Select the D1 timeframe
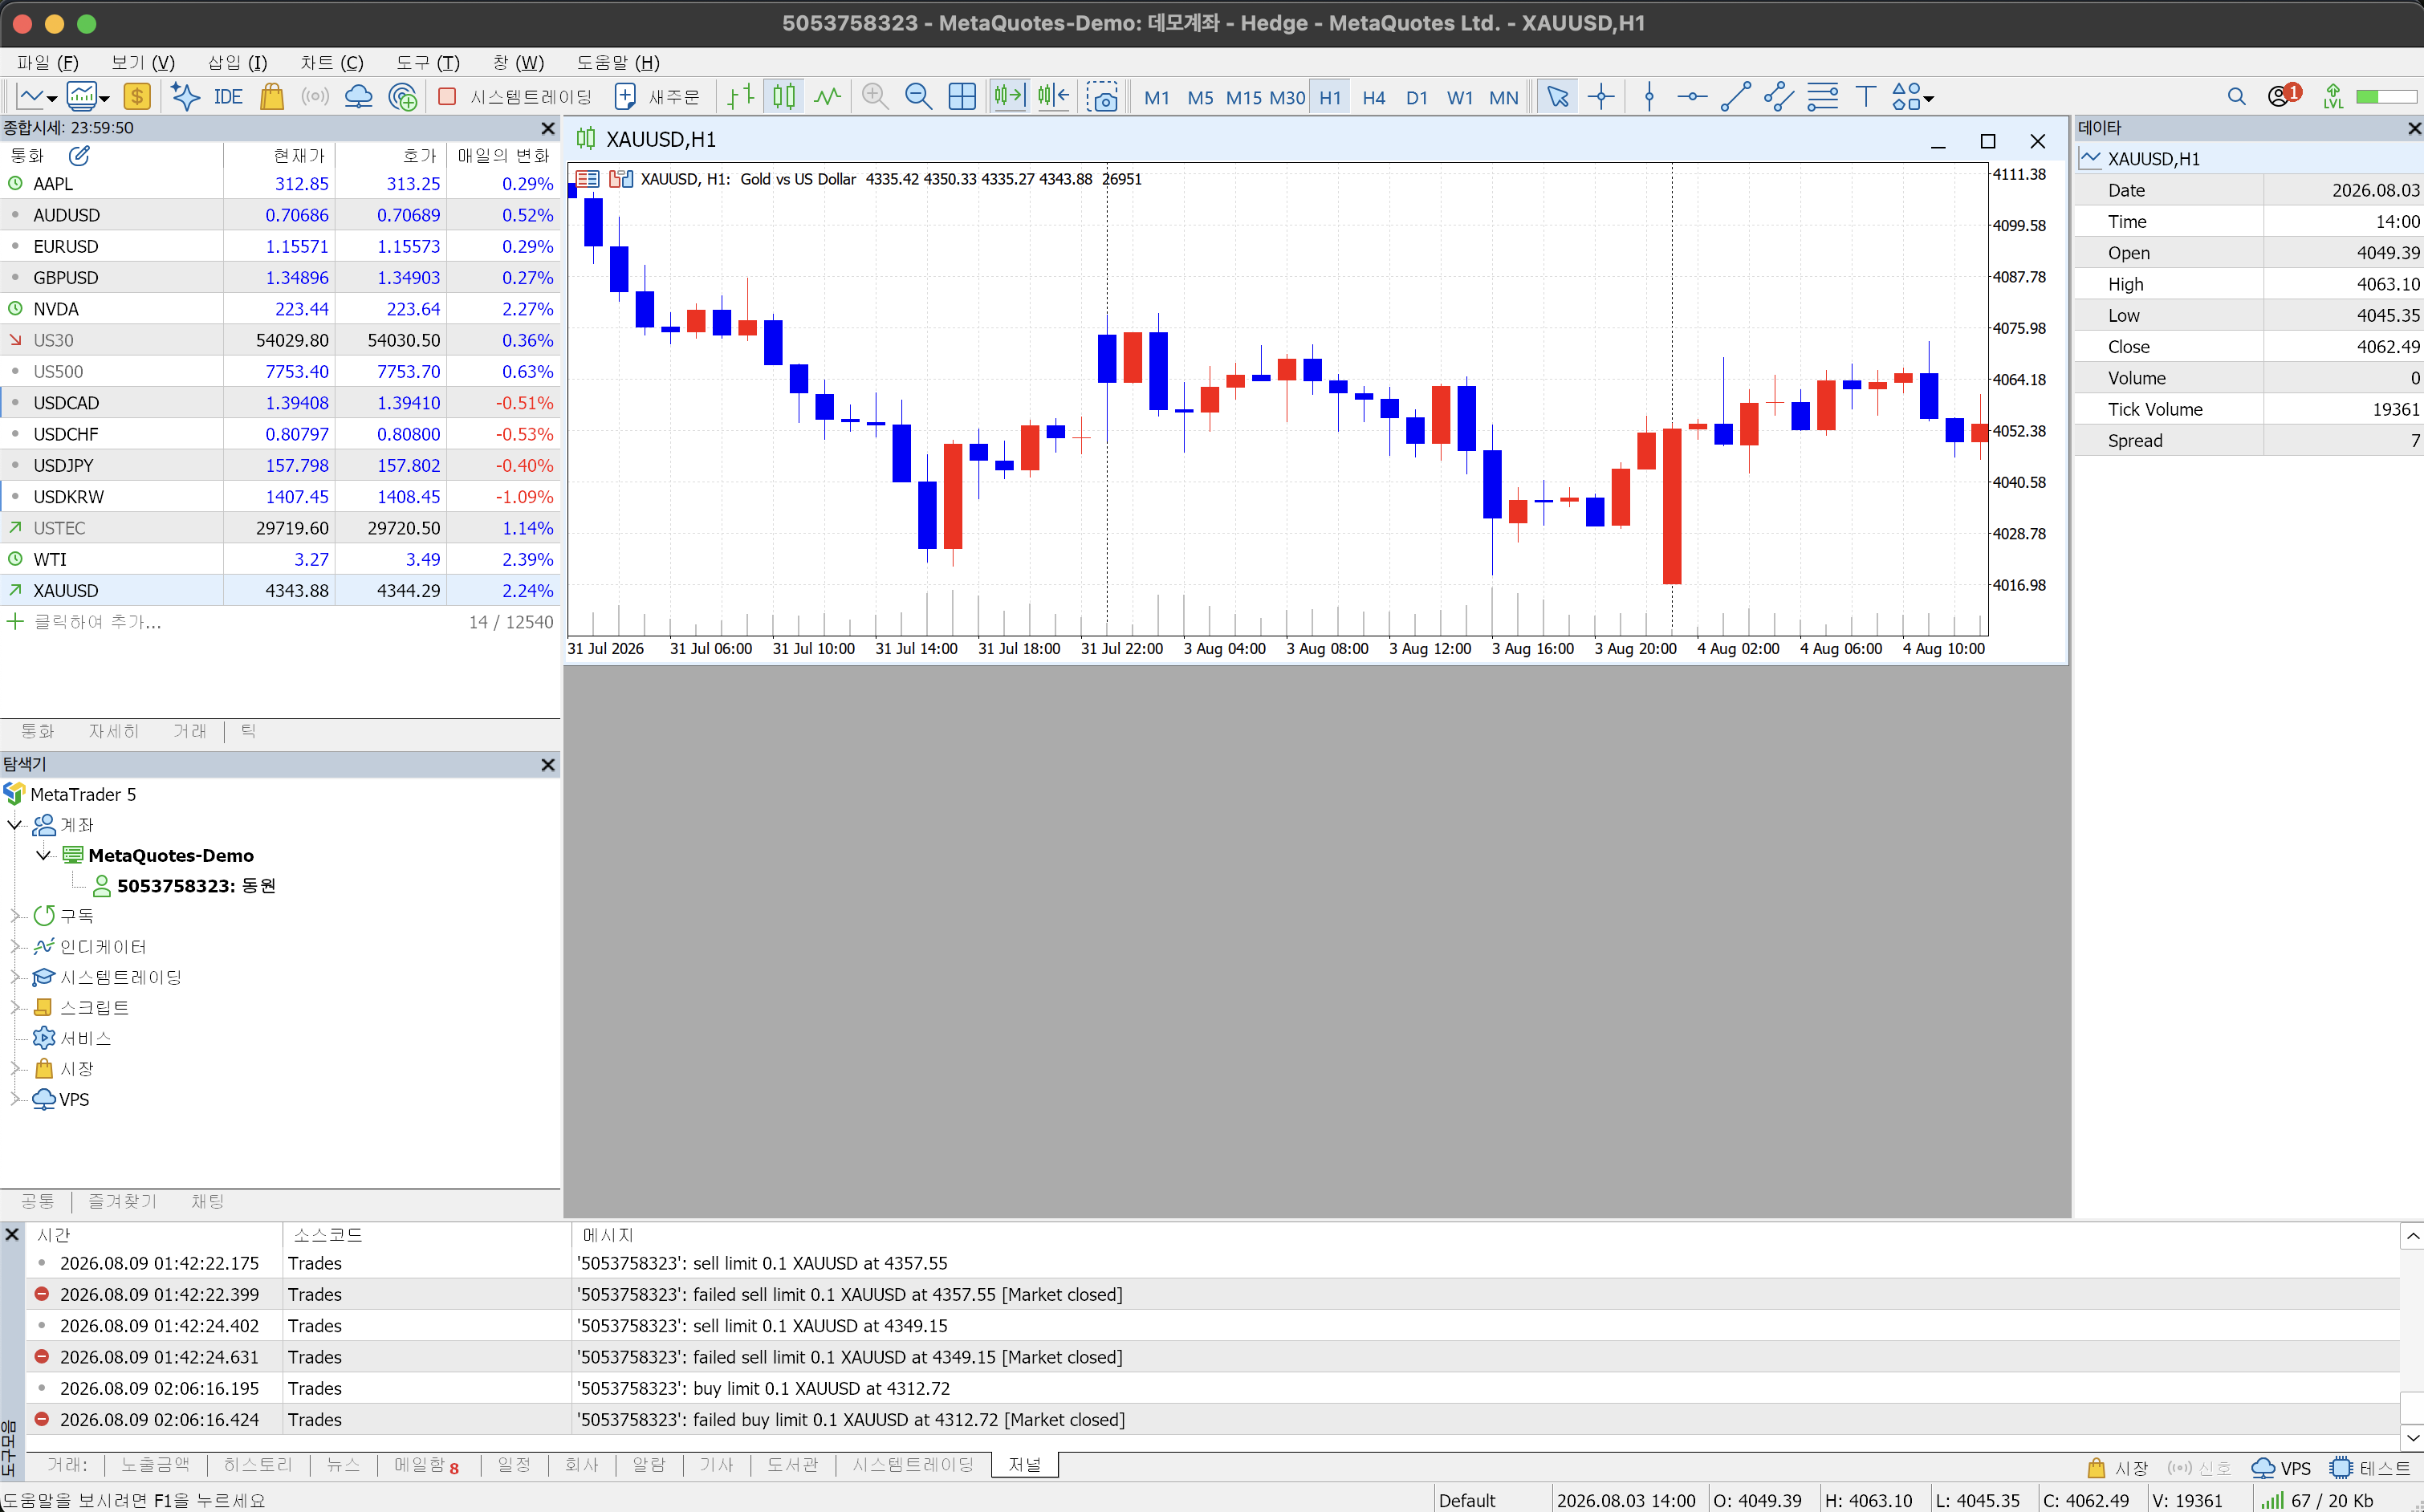This screenshot has width=2424, height=1512. [1416, 98]
